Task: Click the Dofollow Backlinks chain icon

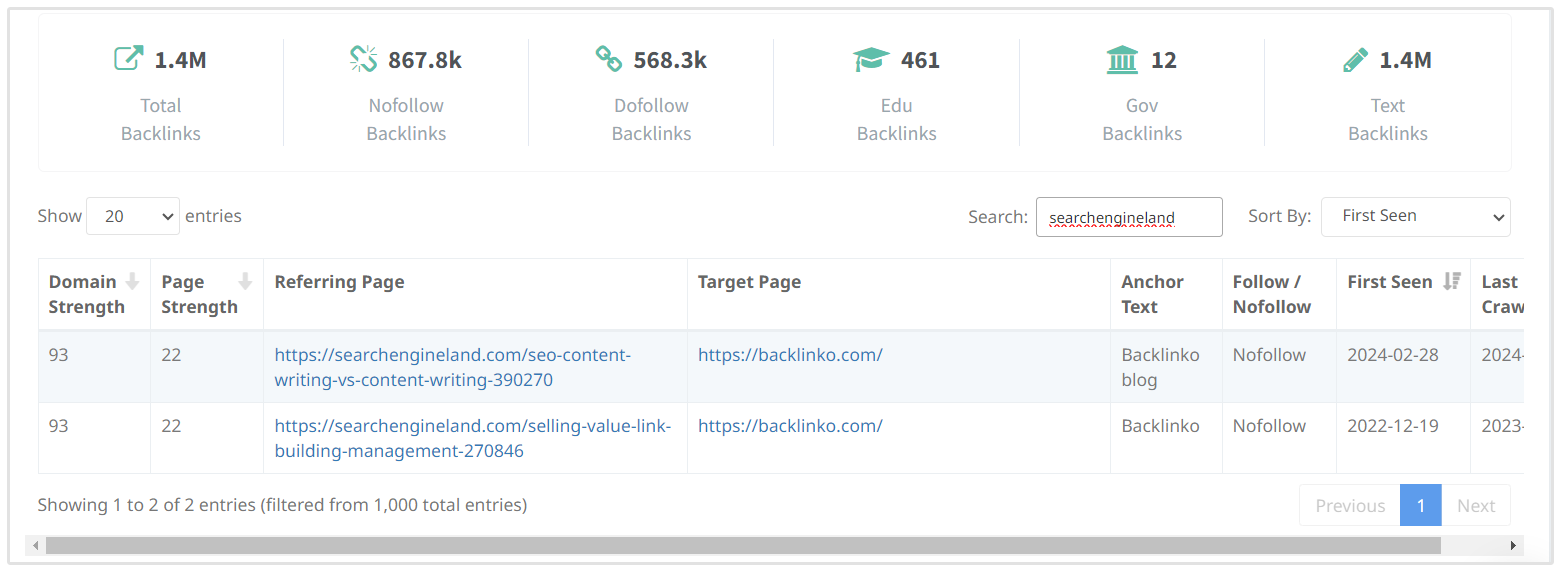Action: tap(609, 59)
